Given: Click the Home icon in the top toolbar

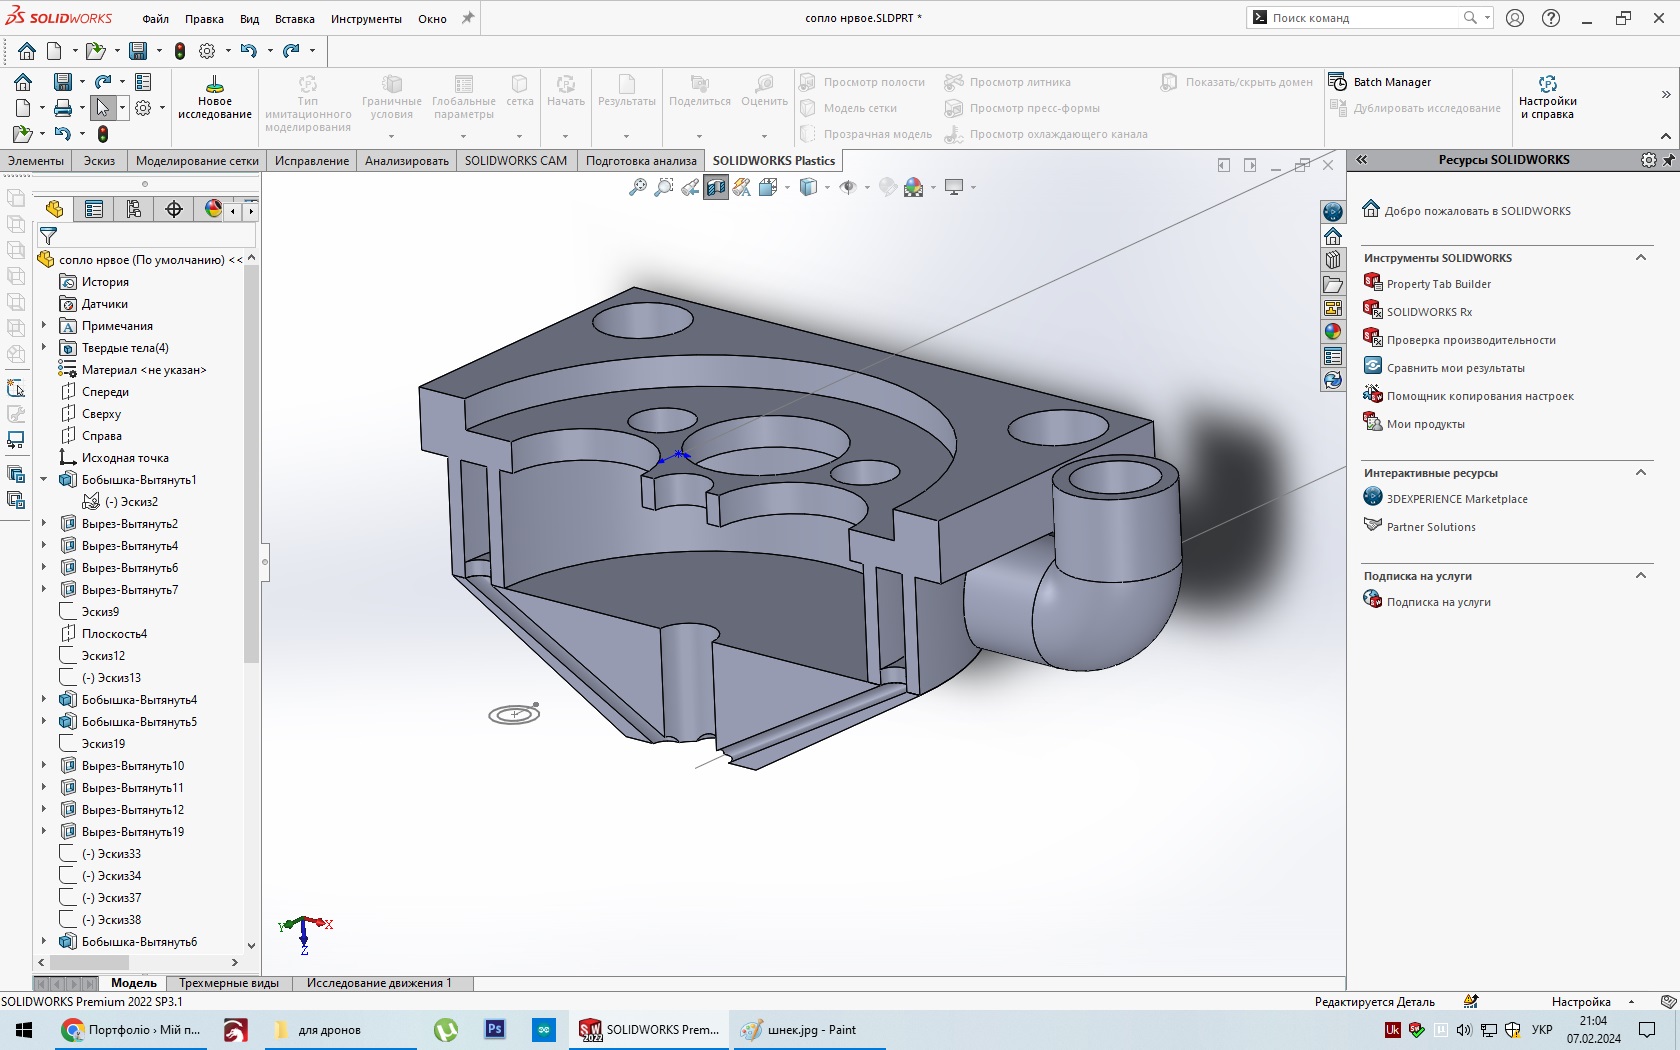Looking at the screenshot, I should 27,51.
